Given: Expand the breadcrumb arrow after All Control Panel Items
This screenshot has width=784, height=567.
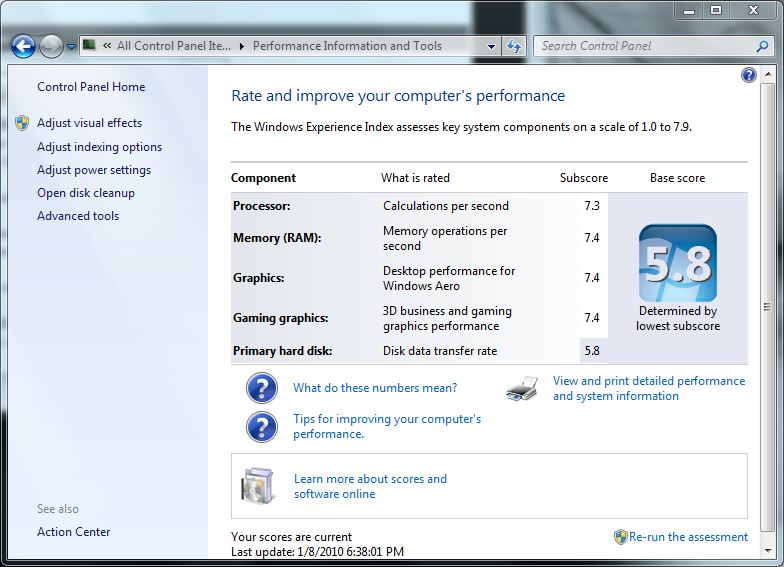Looking at the screenshot, I should (242, 46).
